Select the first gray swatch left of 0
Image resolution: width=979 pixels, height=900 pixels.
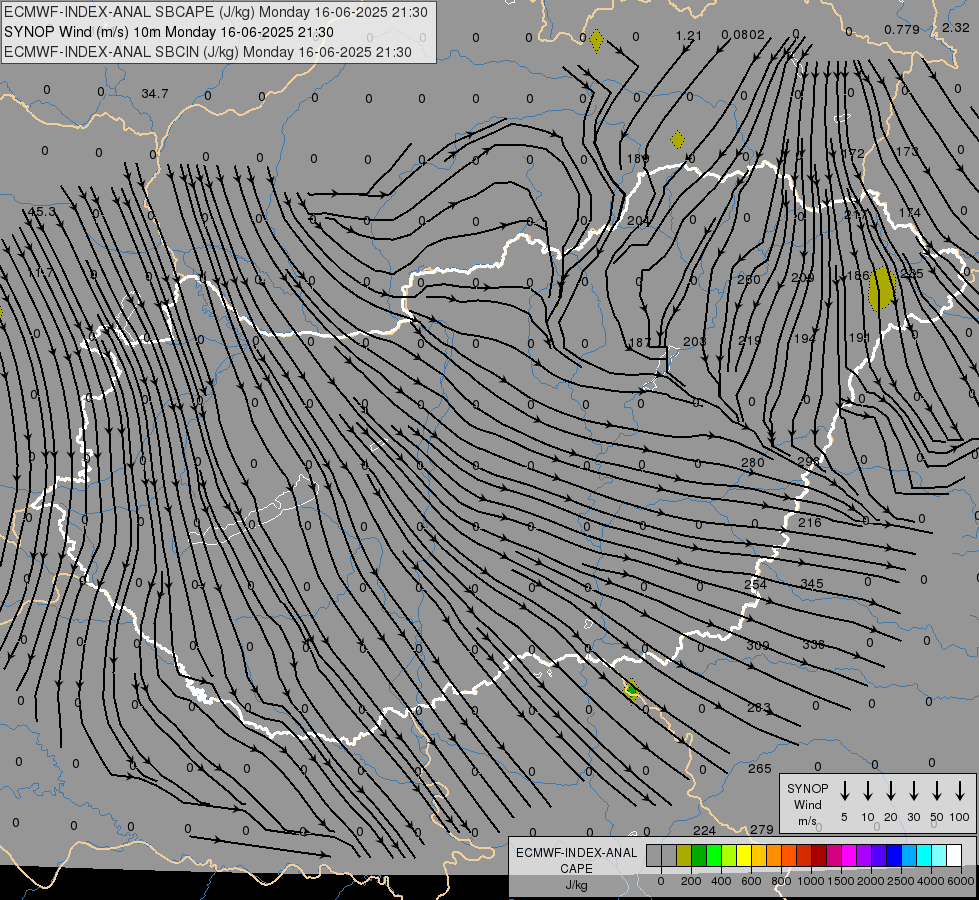pos(654,856)
